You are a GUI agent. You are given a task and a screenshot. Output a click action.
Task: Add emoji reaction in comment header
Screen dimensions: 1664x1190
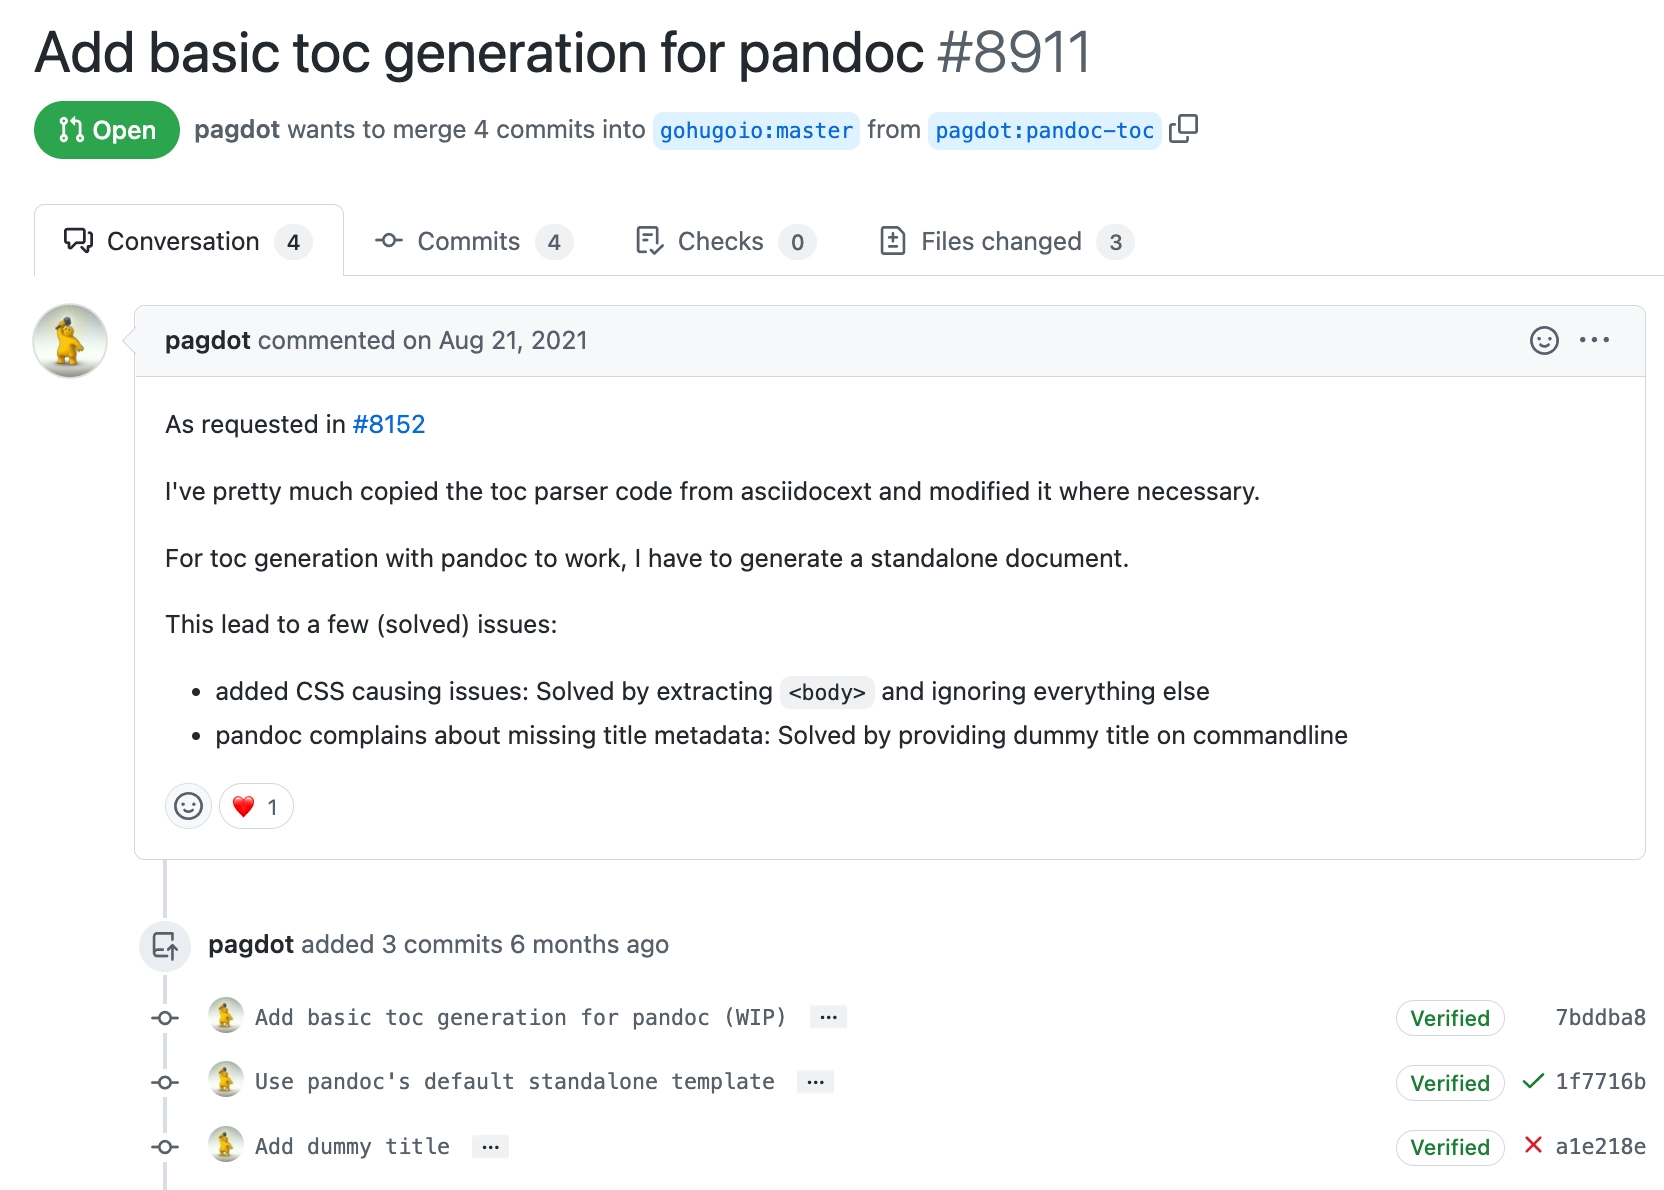(x=1544, y=341)
